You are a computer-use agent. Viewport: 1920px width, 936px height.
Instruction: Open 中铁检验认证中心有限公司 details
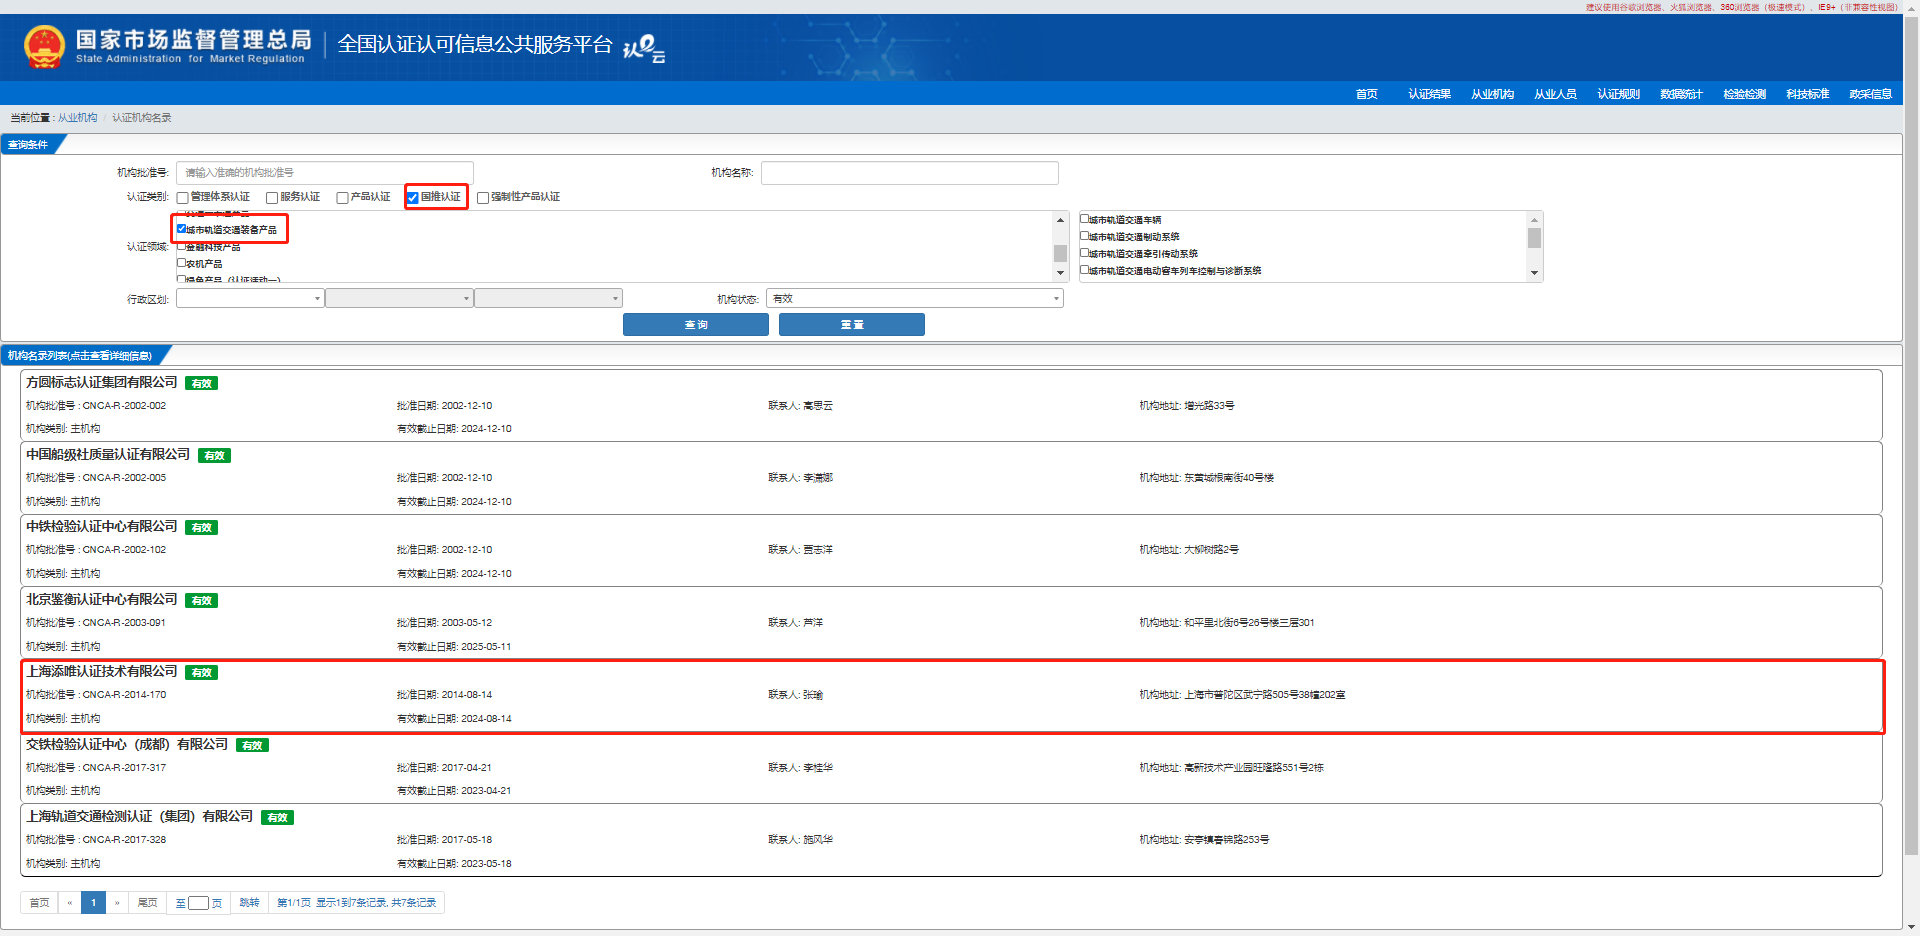tap(102, 527)
